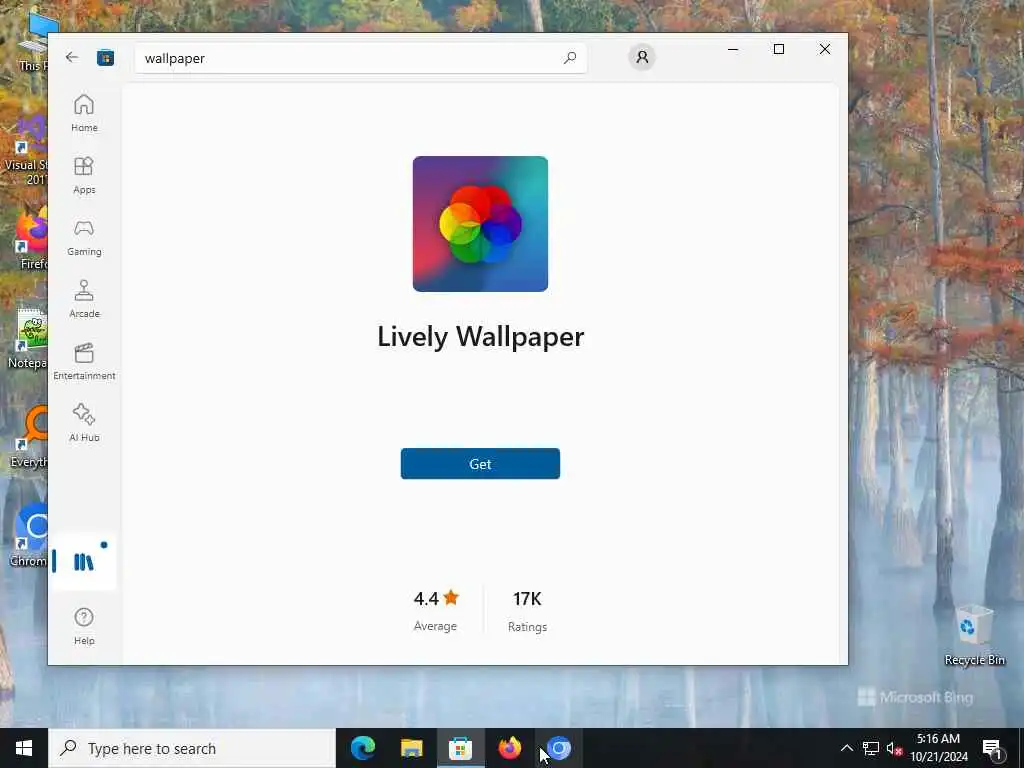Click the orange rating star
Image resolution: width=1024 pixels, height=768 pixels.
[x=451, y=598]
